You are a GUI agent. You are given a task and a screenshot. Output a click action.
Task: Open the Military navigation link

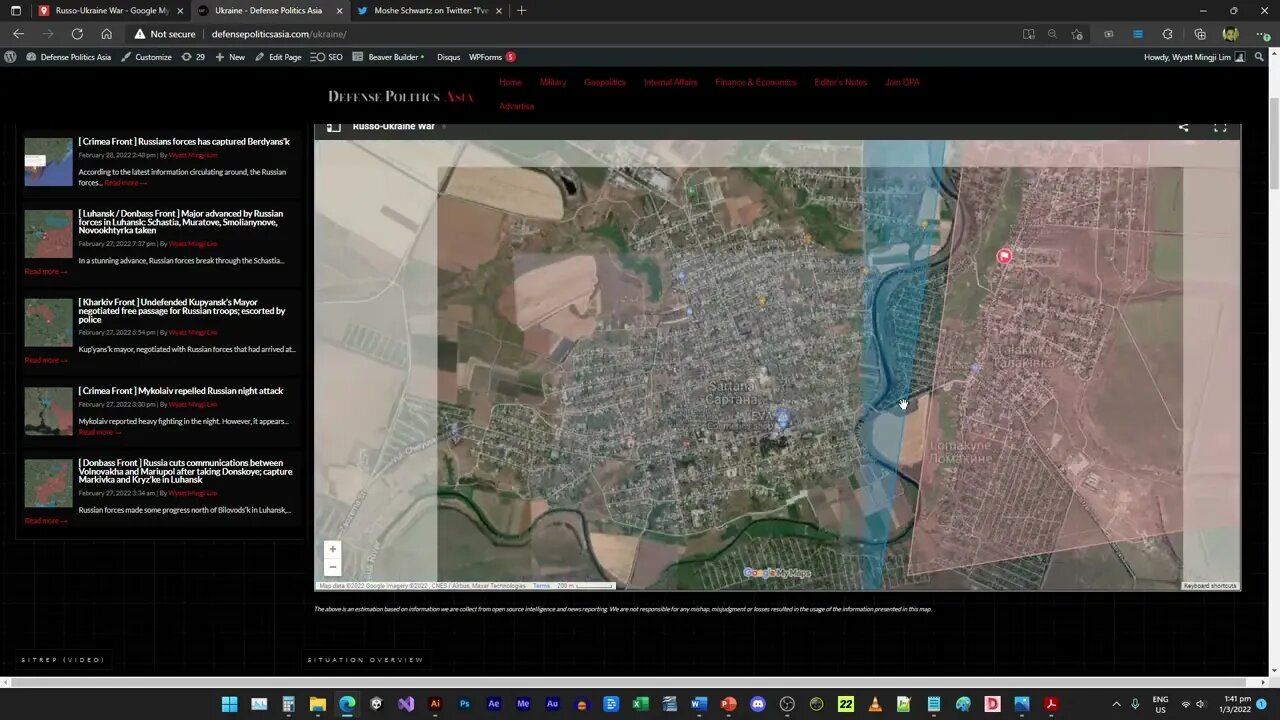coord(553,82)
